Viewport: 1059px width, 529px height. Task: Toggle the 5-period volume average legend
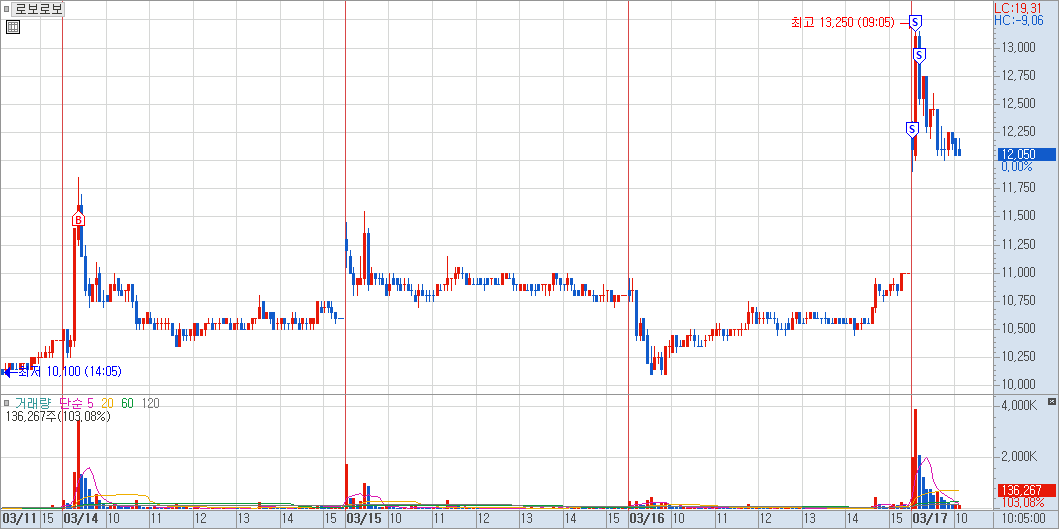point(90,403)
